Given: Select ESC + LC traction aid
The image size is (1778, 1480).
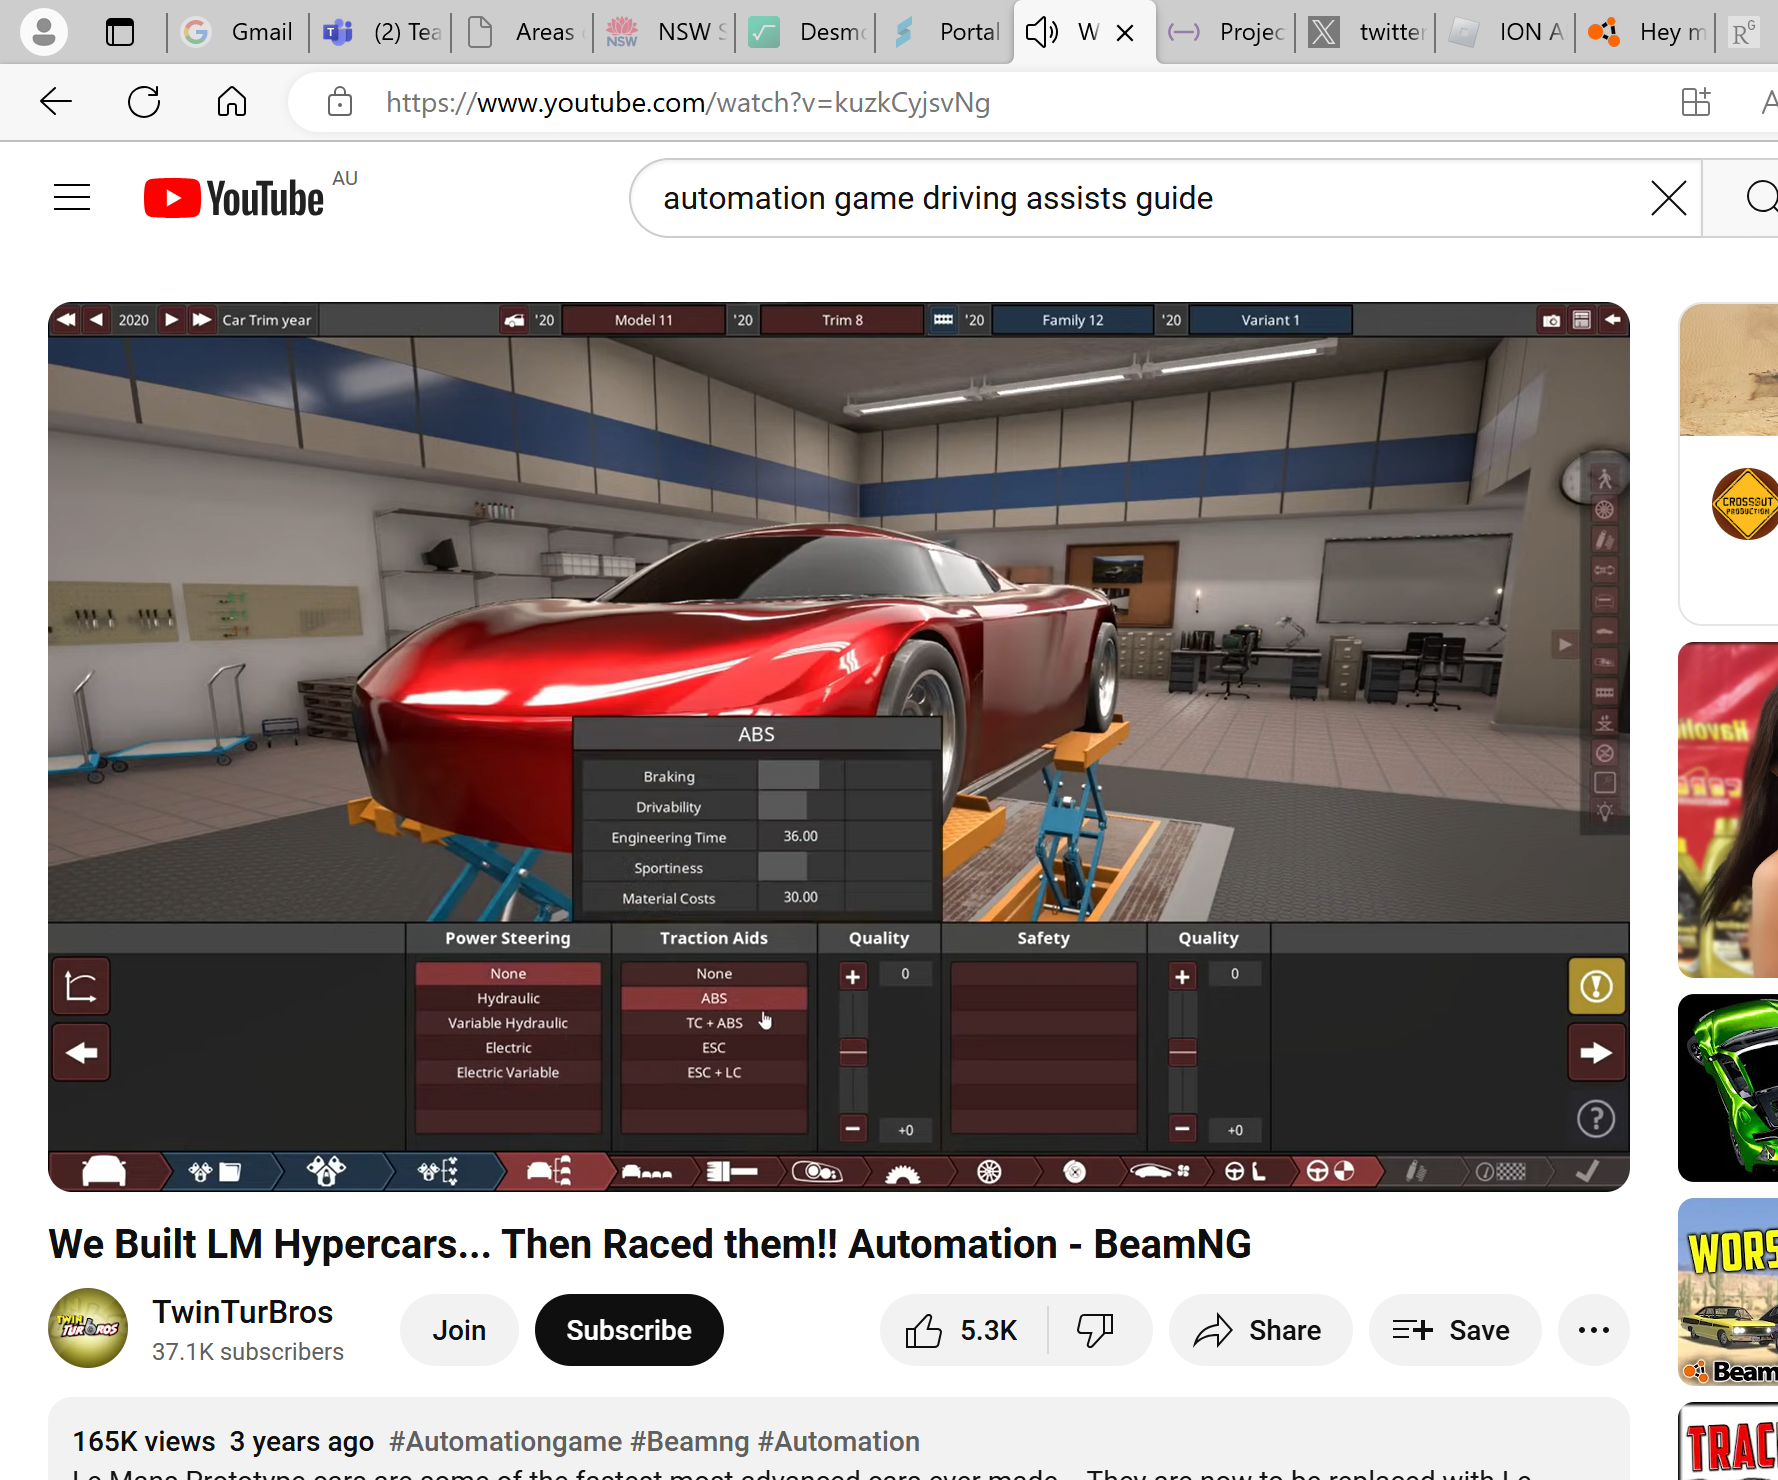Looking at the screenshot, I should click(714, 1072).
